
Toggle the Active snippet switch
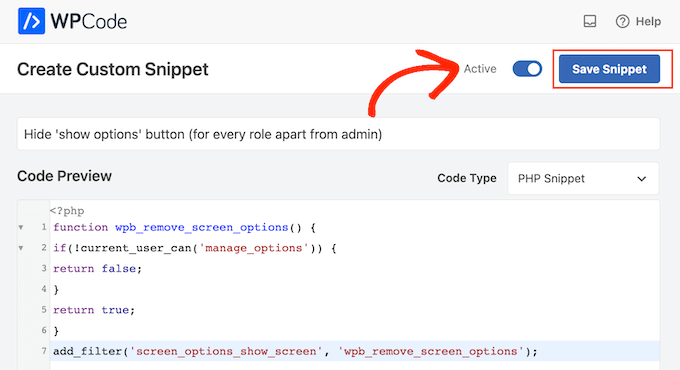pyautogui.click(x=527, y=69)
